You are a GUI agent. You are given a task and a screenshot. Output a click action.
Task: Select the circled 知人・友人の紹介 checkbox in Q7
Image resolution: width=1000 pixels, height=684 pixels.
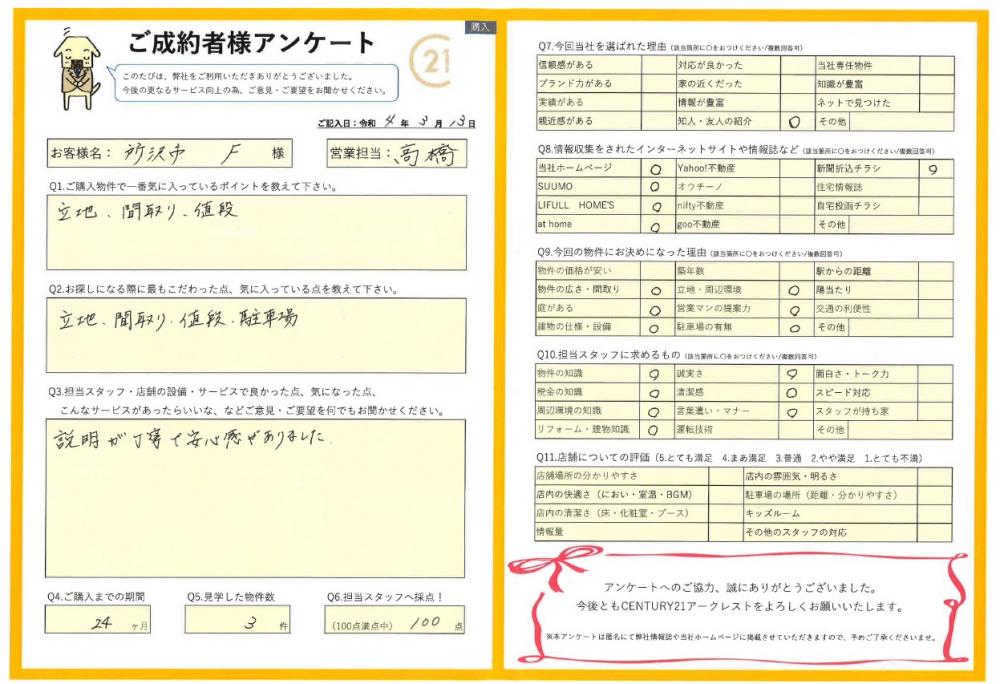[794, 120]
